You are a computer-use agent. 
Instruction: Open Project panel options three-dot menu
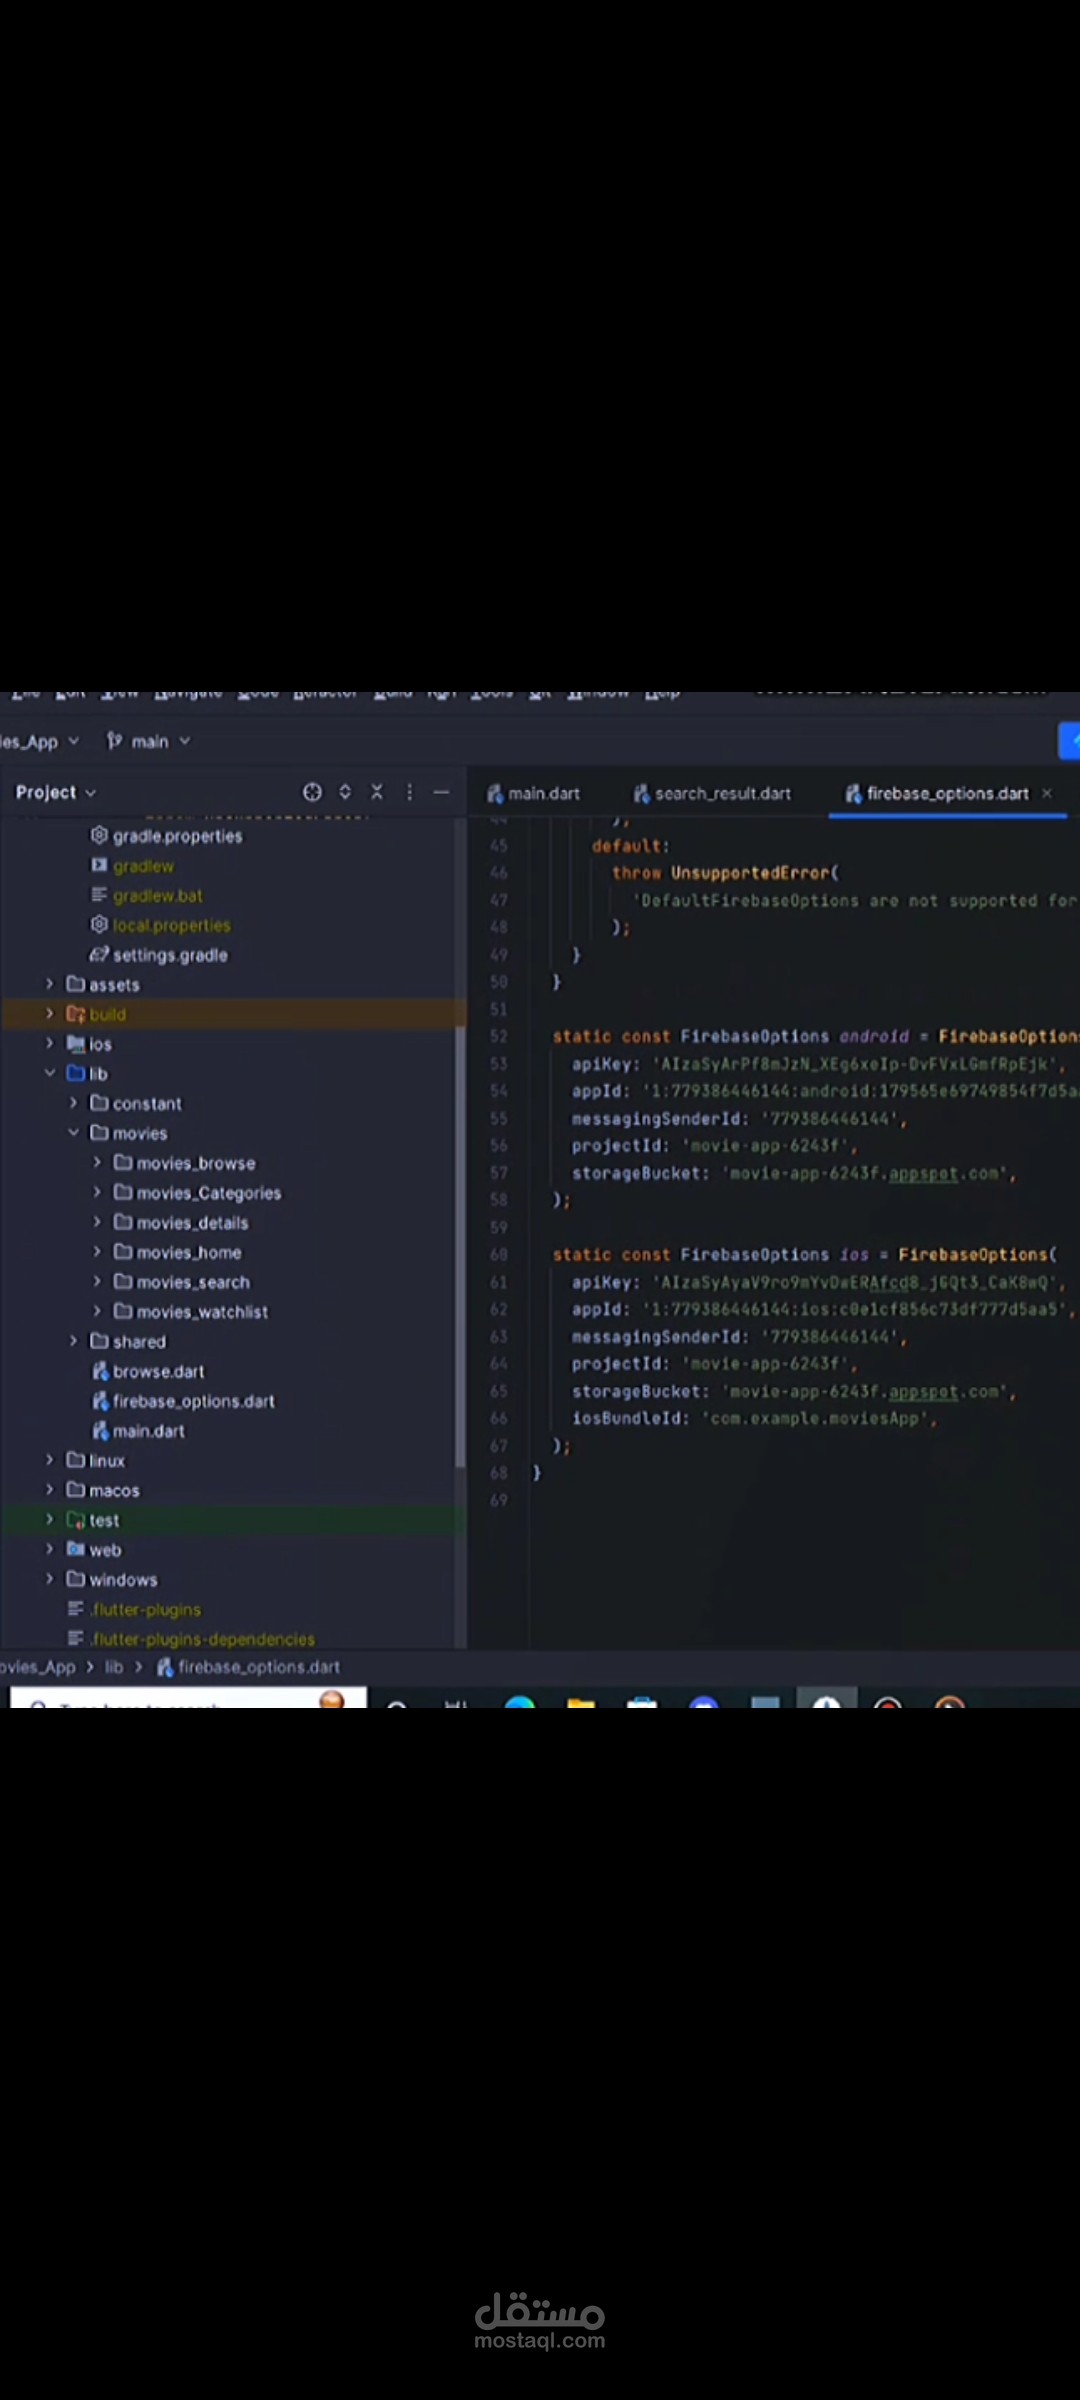coord(409,792)
